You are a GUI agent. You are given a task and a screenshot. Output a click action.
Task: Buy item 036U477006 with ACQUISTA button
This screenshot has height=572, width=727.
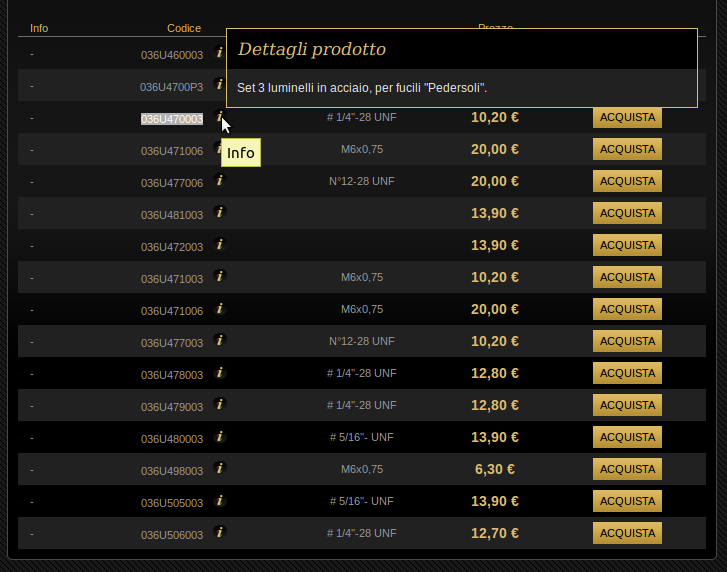pos(627,182)
